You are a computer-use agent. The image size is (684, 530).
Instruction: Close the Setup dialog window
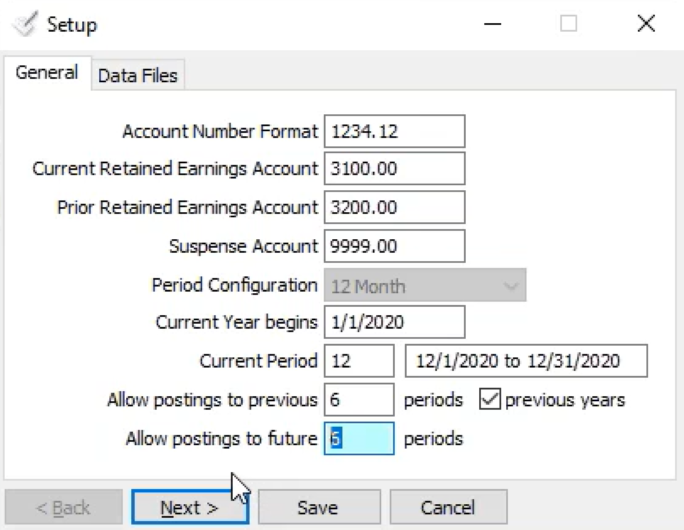pyautogui.click(x=645, y=24)
